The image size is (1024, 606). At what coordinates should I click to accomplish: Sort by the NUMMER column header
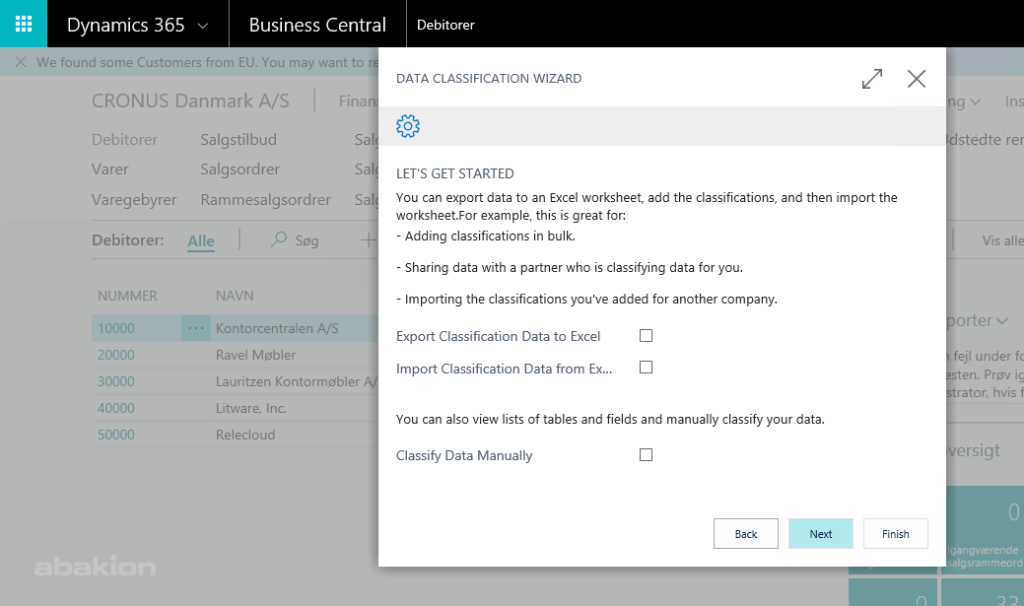[x=127, y=296]
